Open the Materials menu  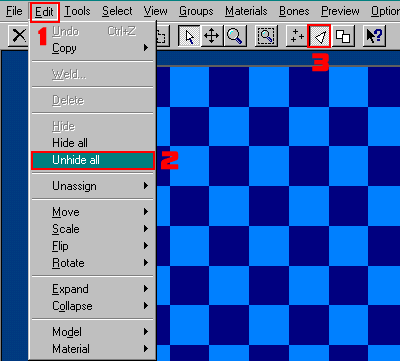pos(246,12)
